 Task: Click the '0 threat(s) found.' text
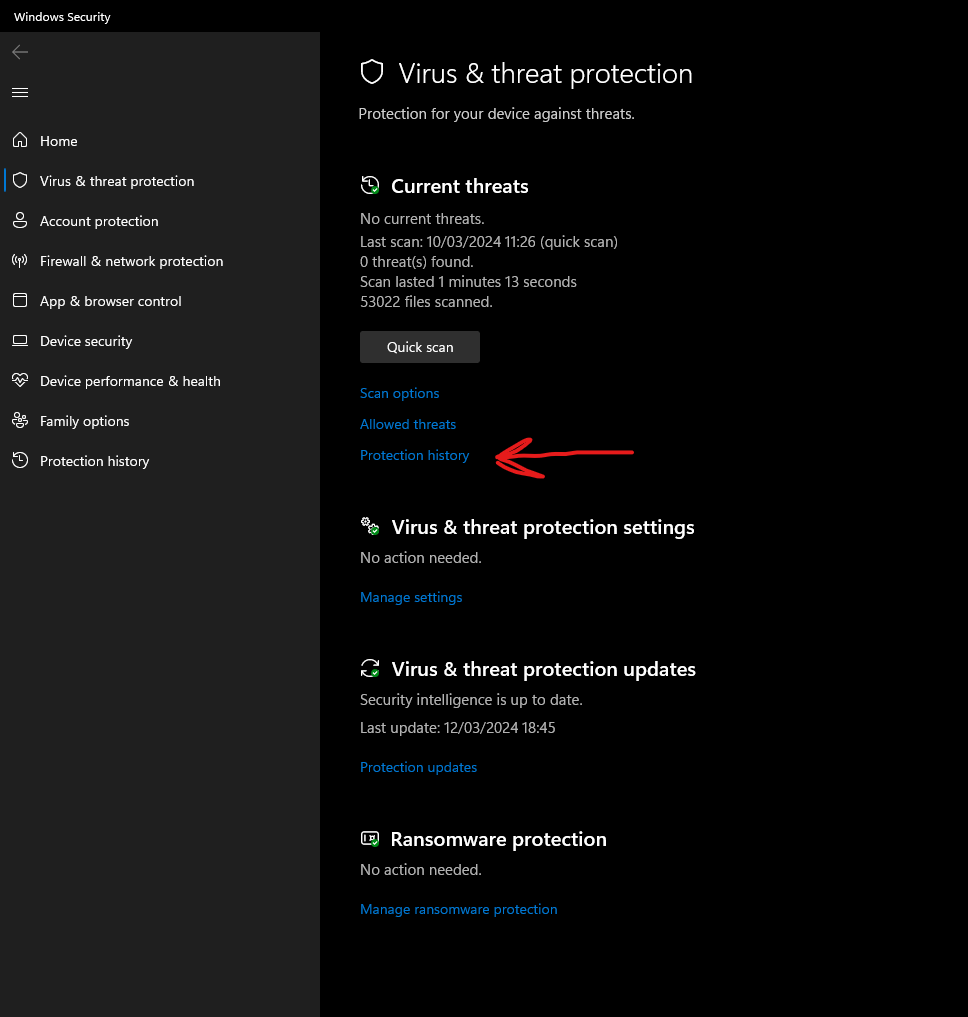pyautogui.click(x=417, y=262)
